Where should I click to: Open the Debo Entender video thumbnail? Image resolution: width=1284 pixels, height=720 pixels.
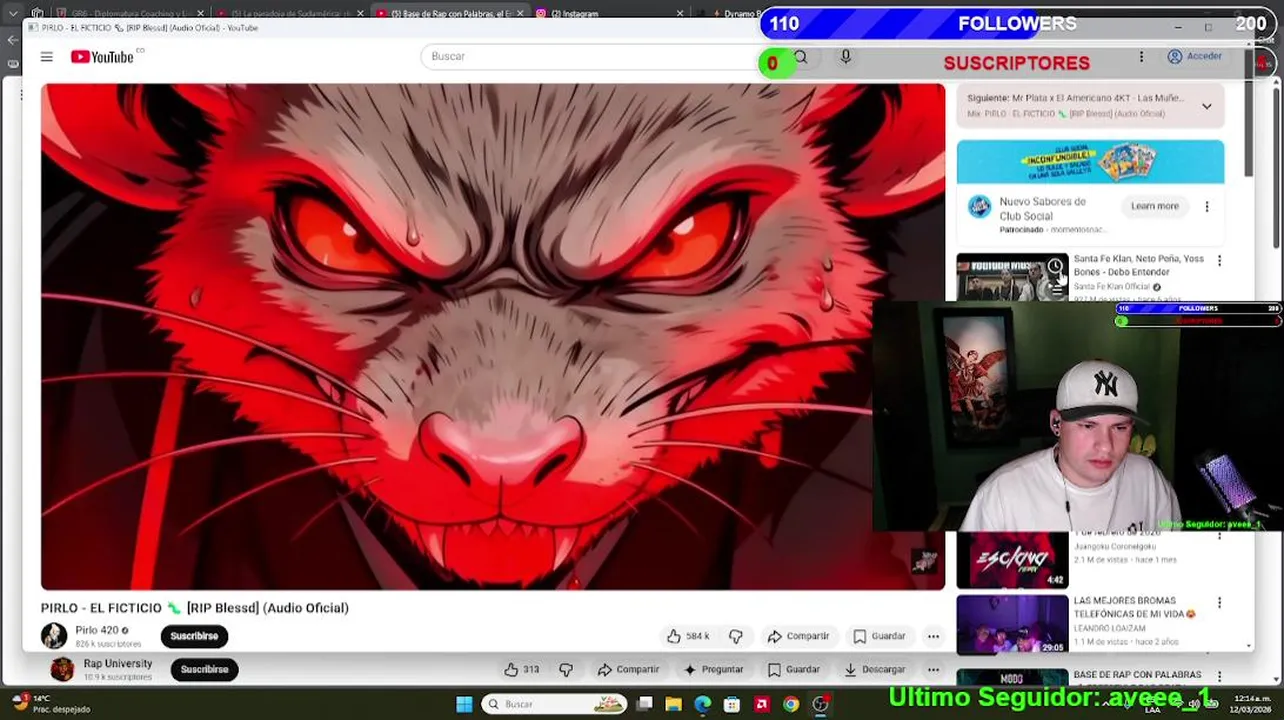coord(1012,277)
